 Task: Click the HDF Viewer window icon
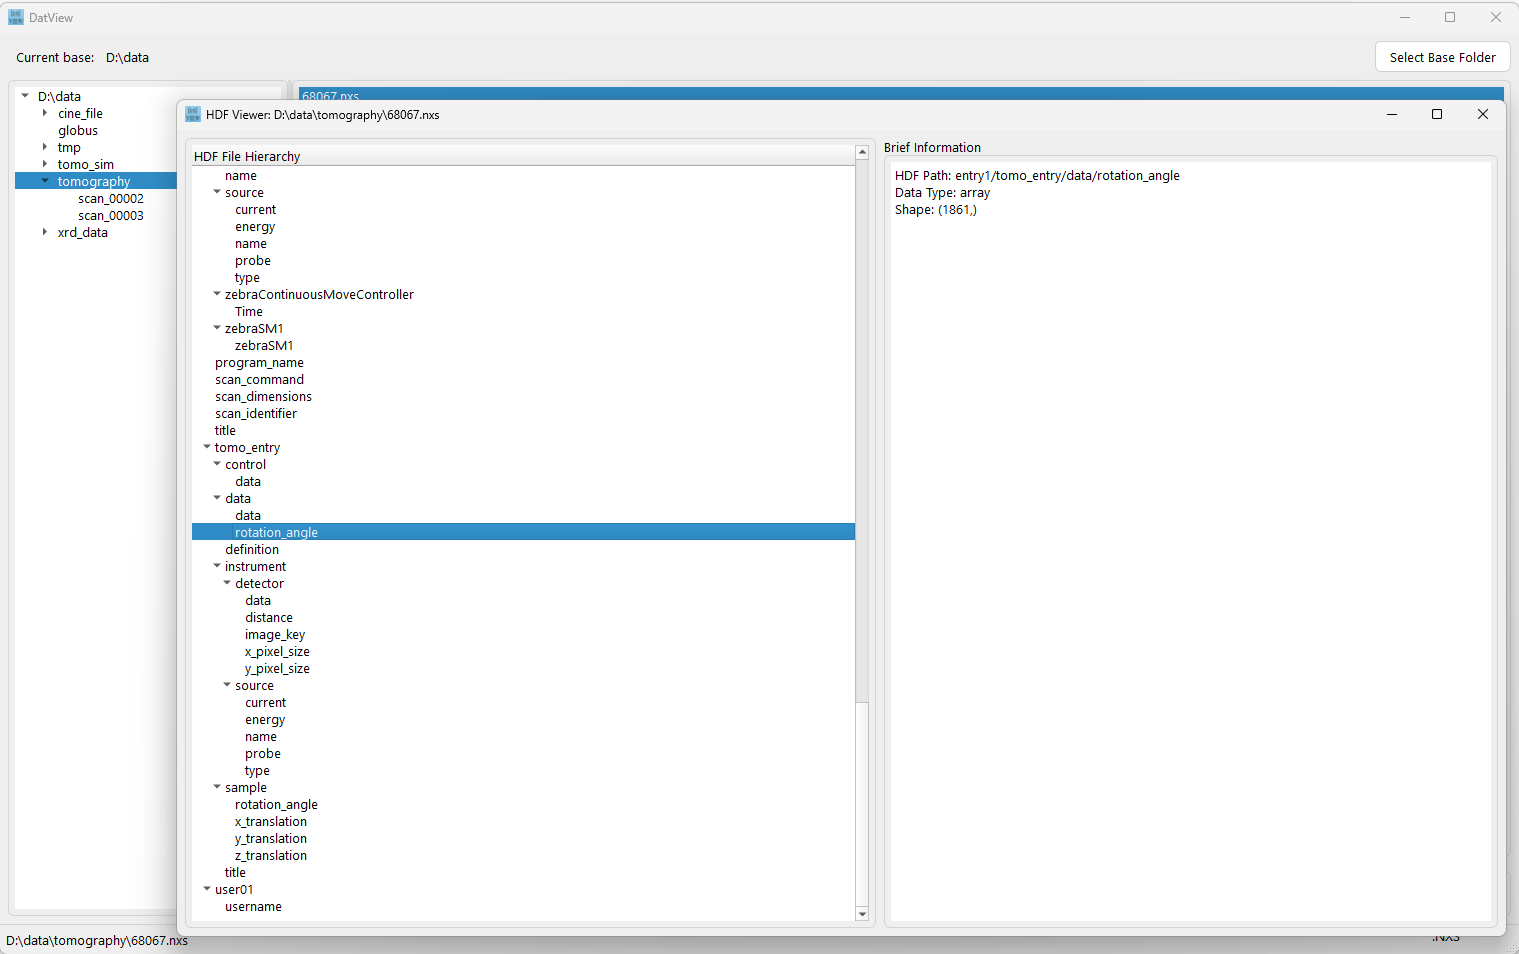pyautogui.click(x=193, y=115)
